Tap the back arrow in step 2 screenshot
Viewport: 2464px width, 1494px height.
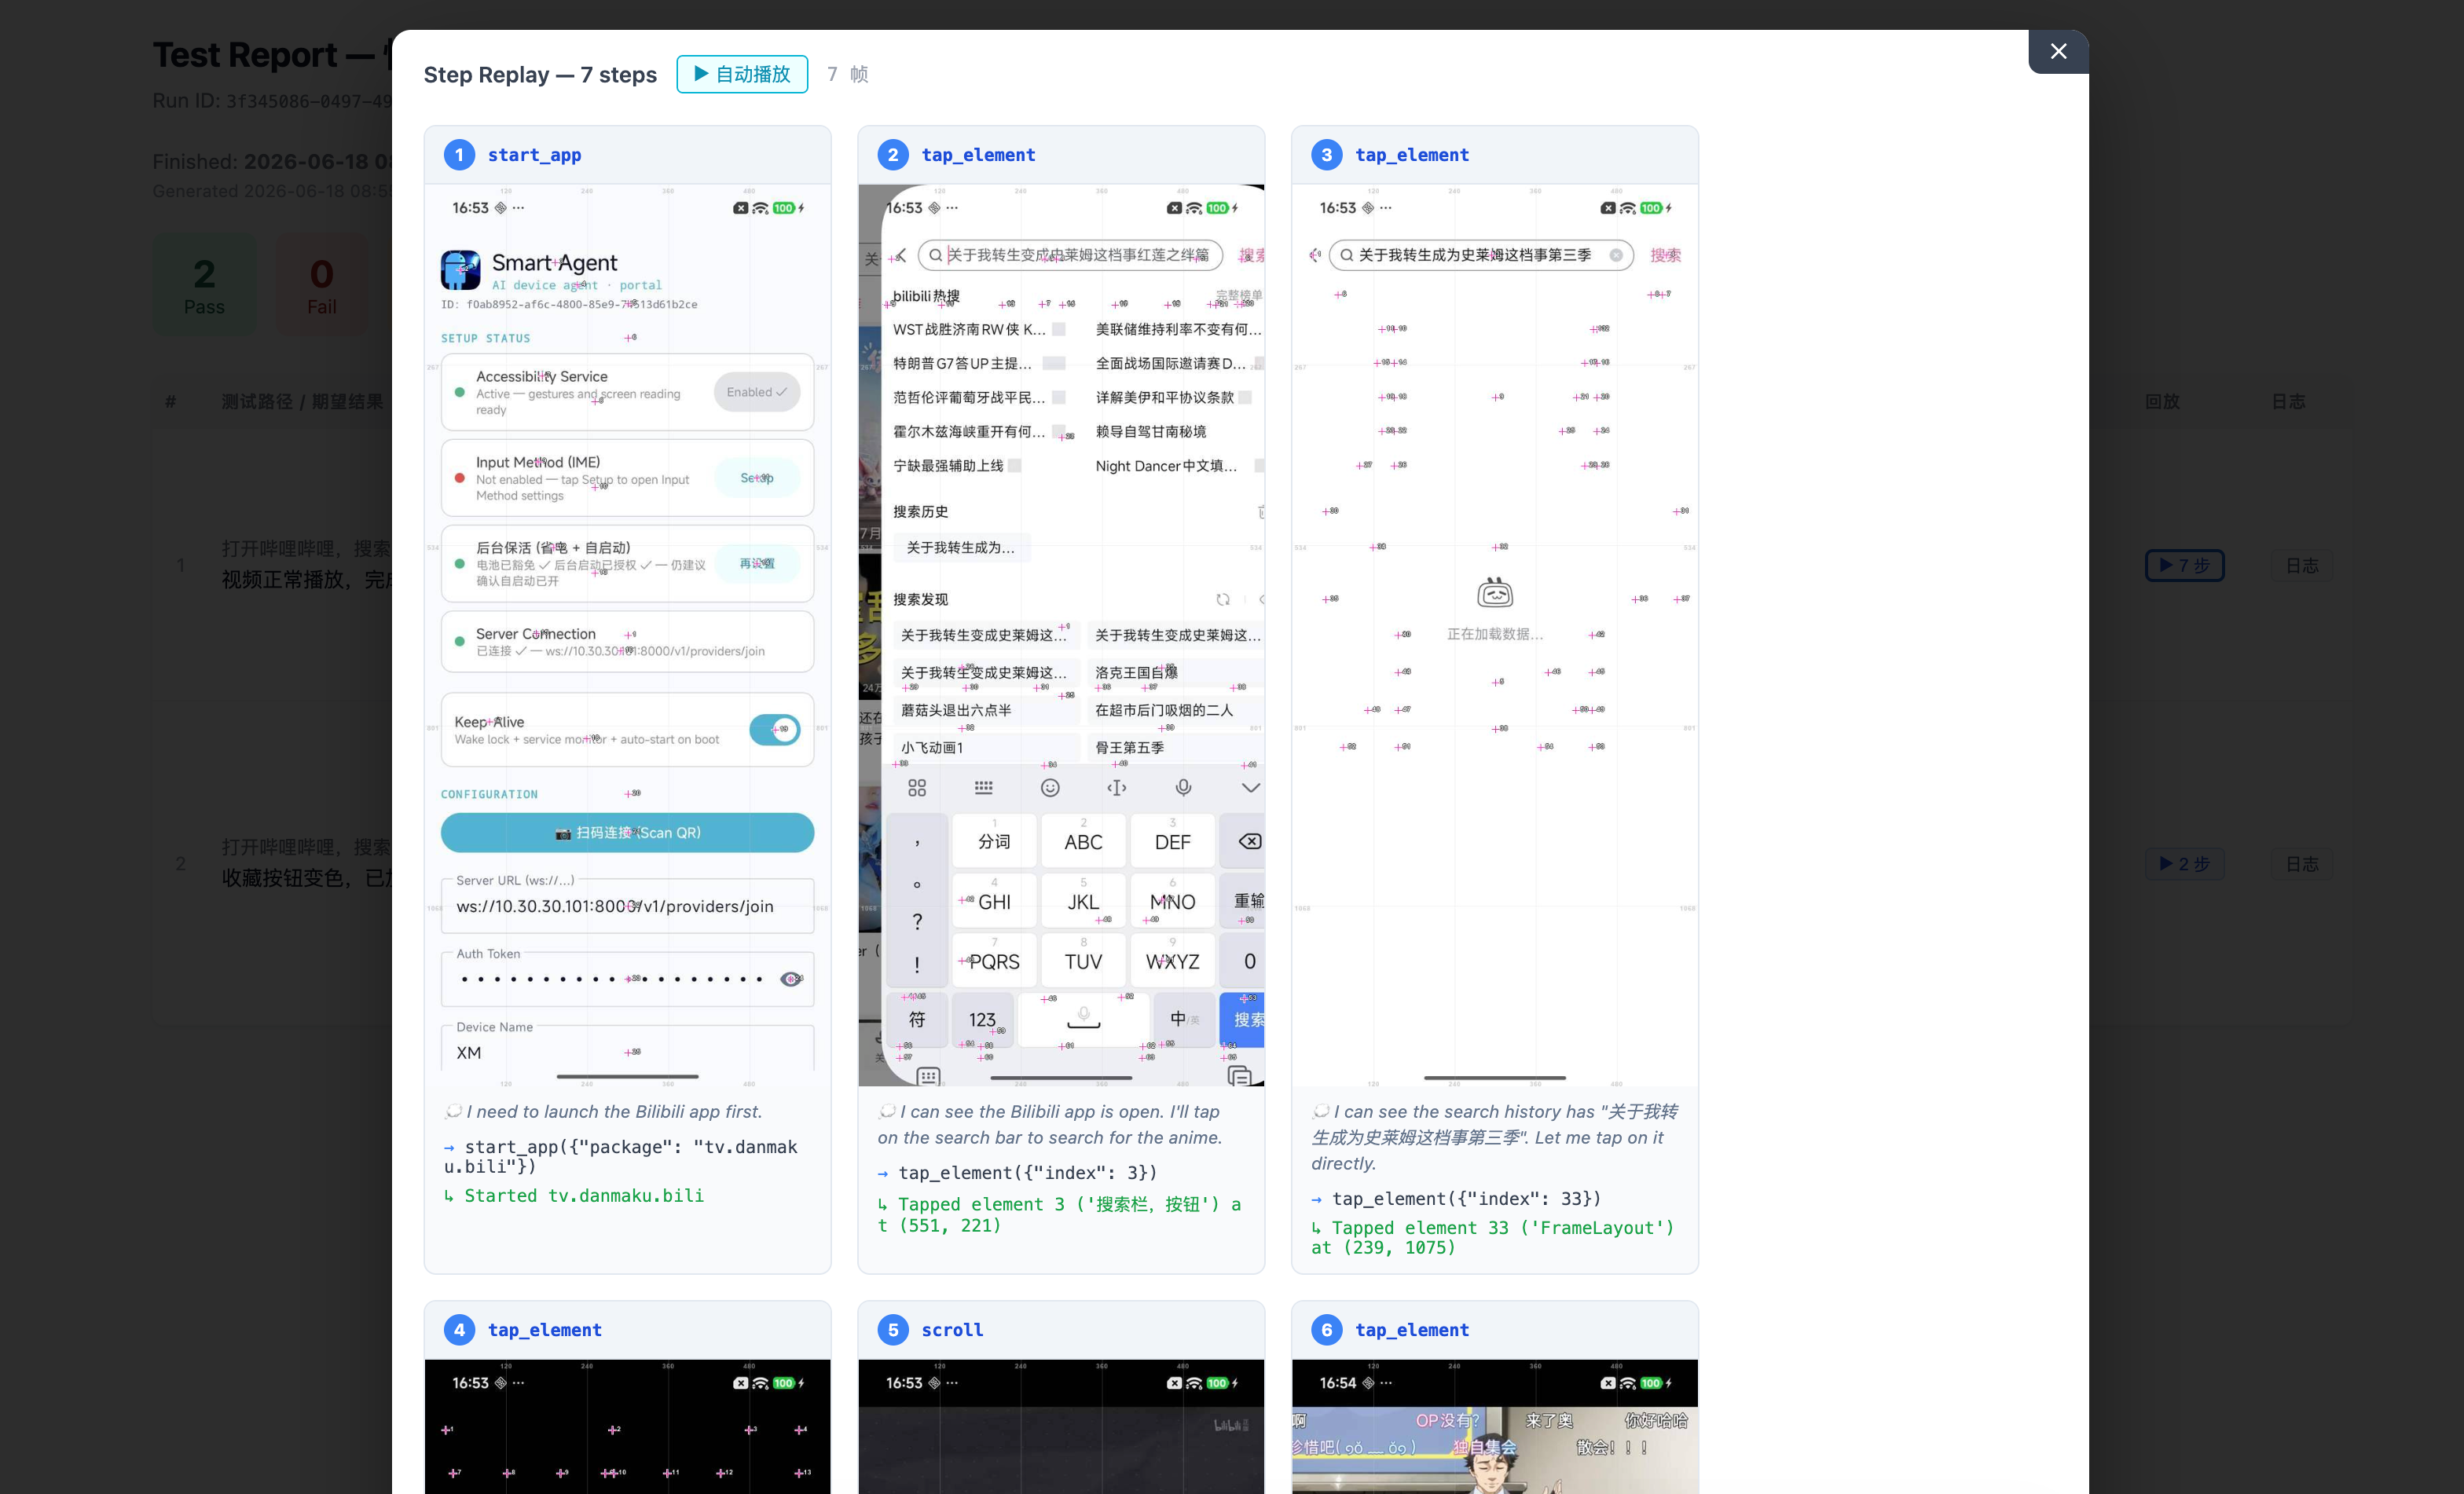pos(900,256)
